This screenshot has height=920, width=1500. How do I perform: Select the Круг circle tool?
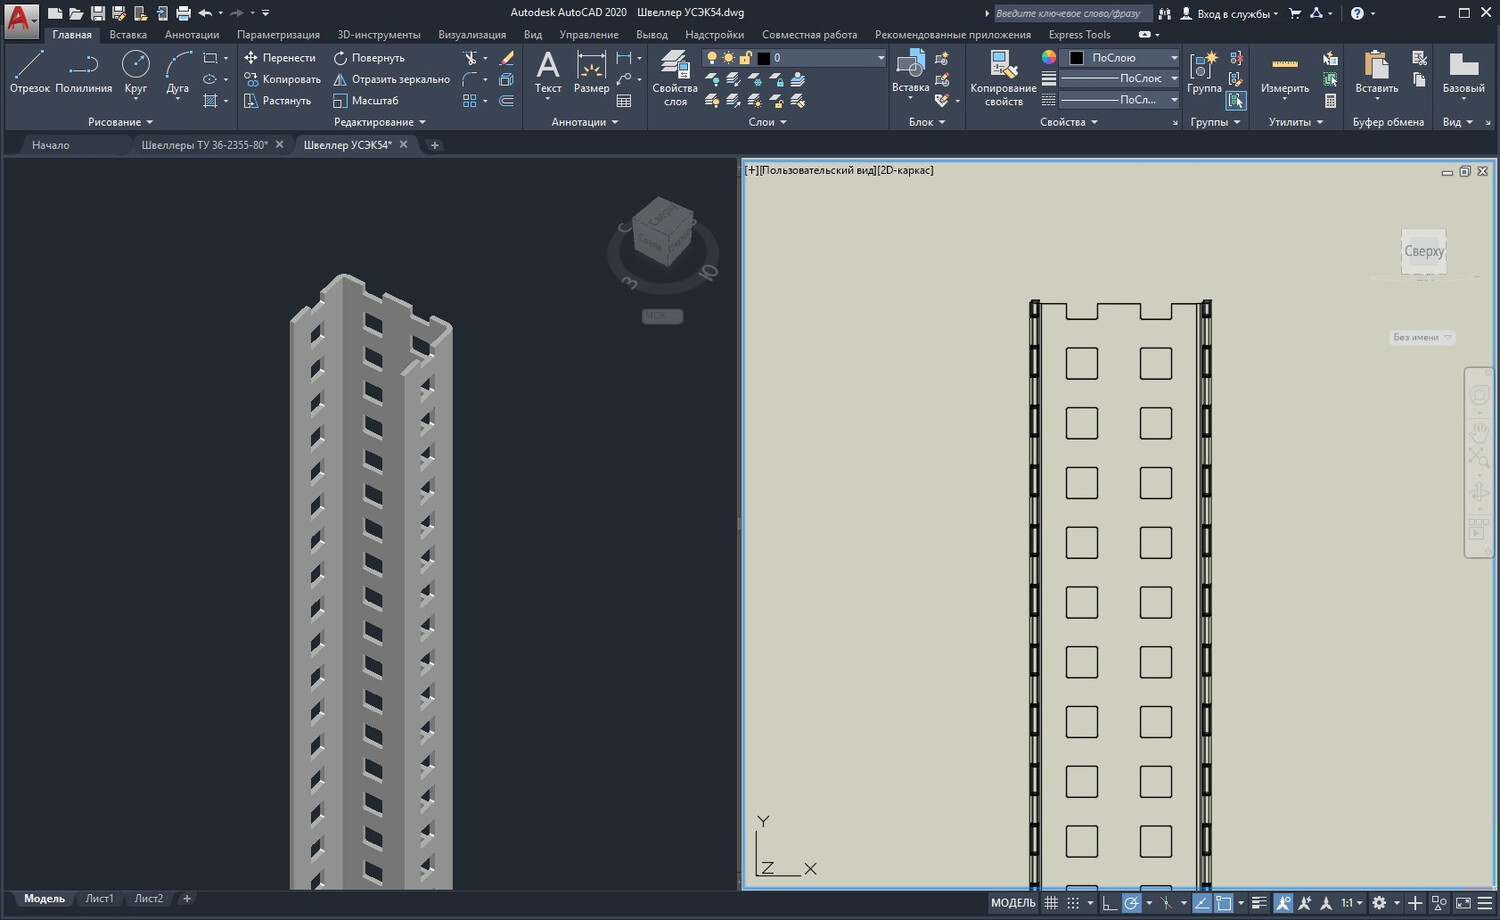[x=136, y=72]
